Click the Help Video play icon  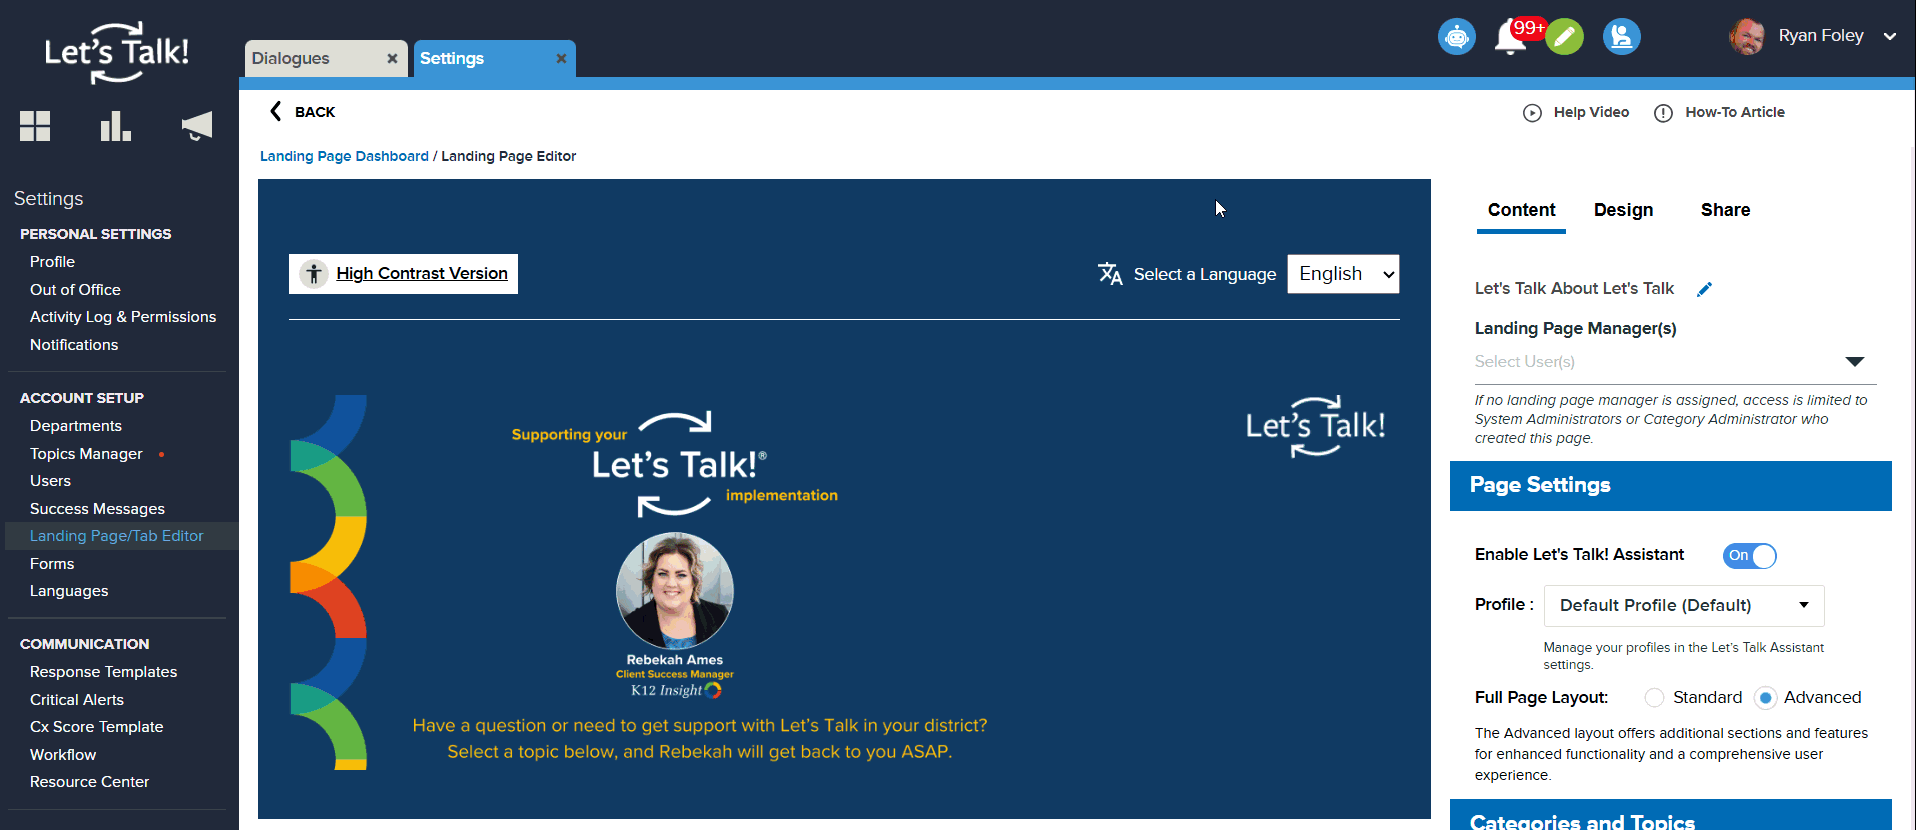(1532, 113)
